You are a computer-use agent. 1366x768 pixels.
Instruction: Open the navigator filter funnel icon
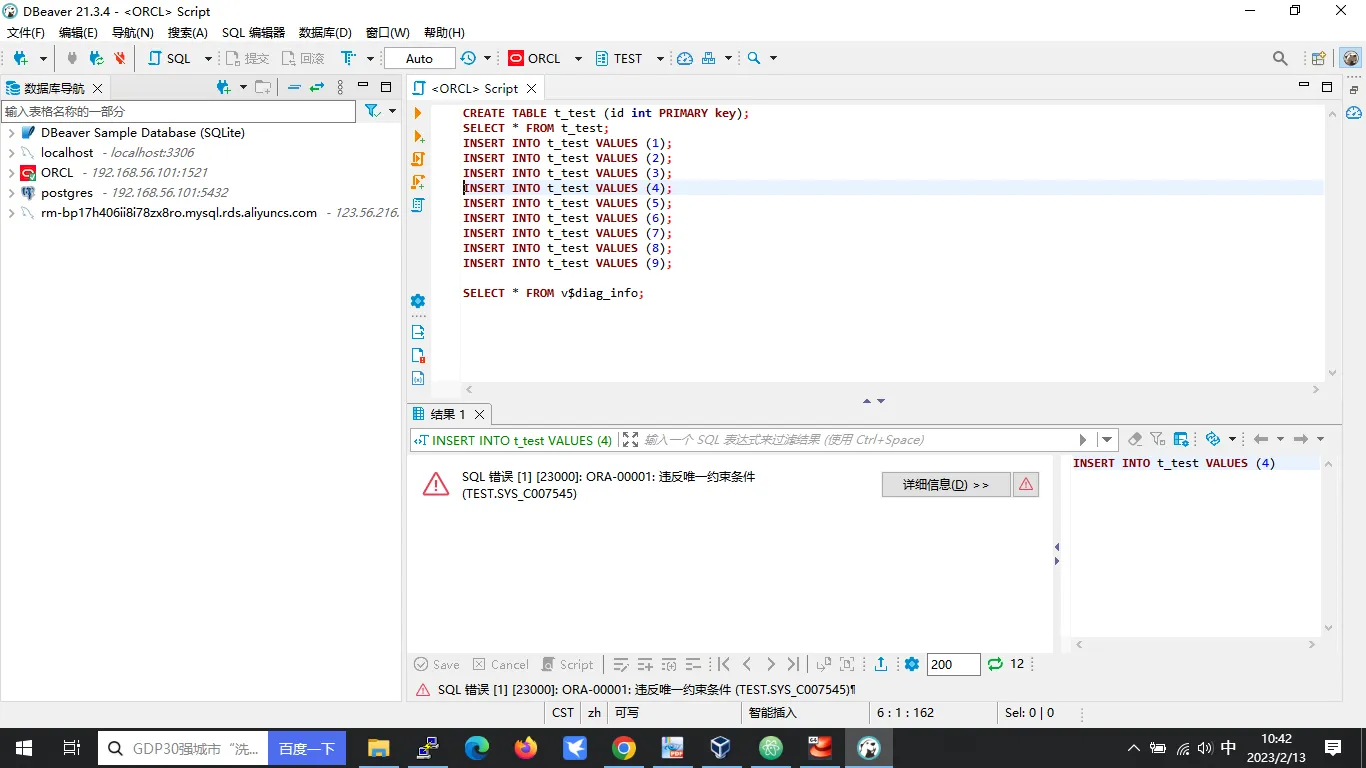click(372, 111)
